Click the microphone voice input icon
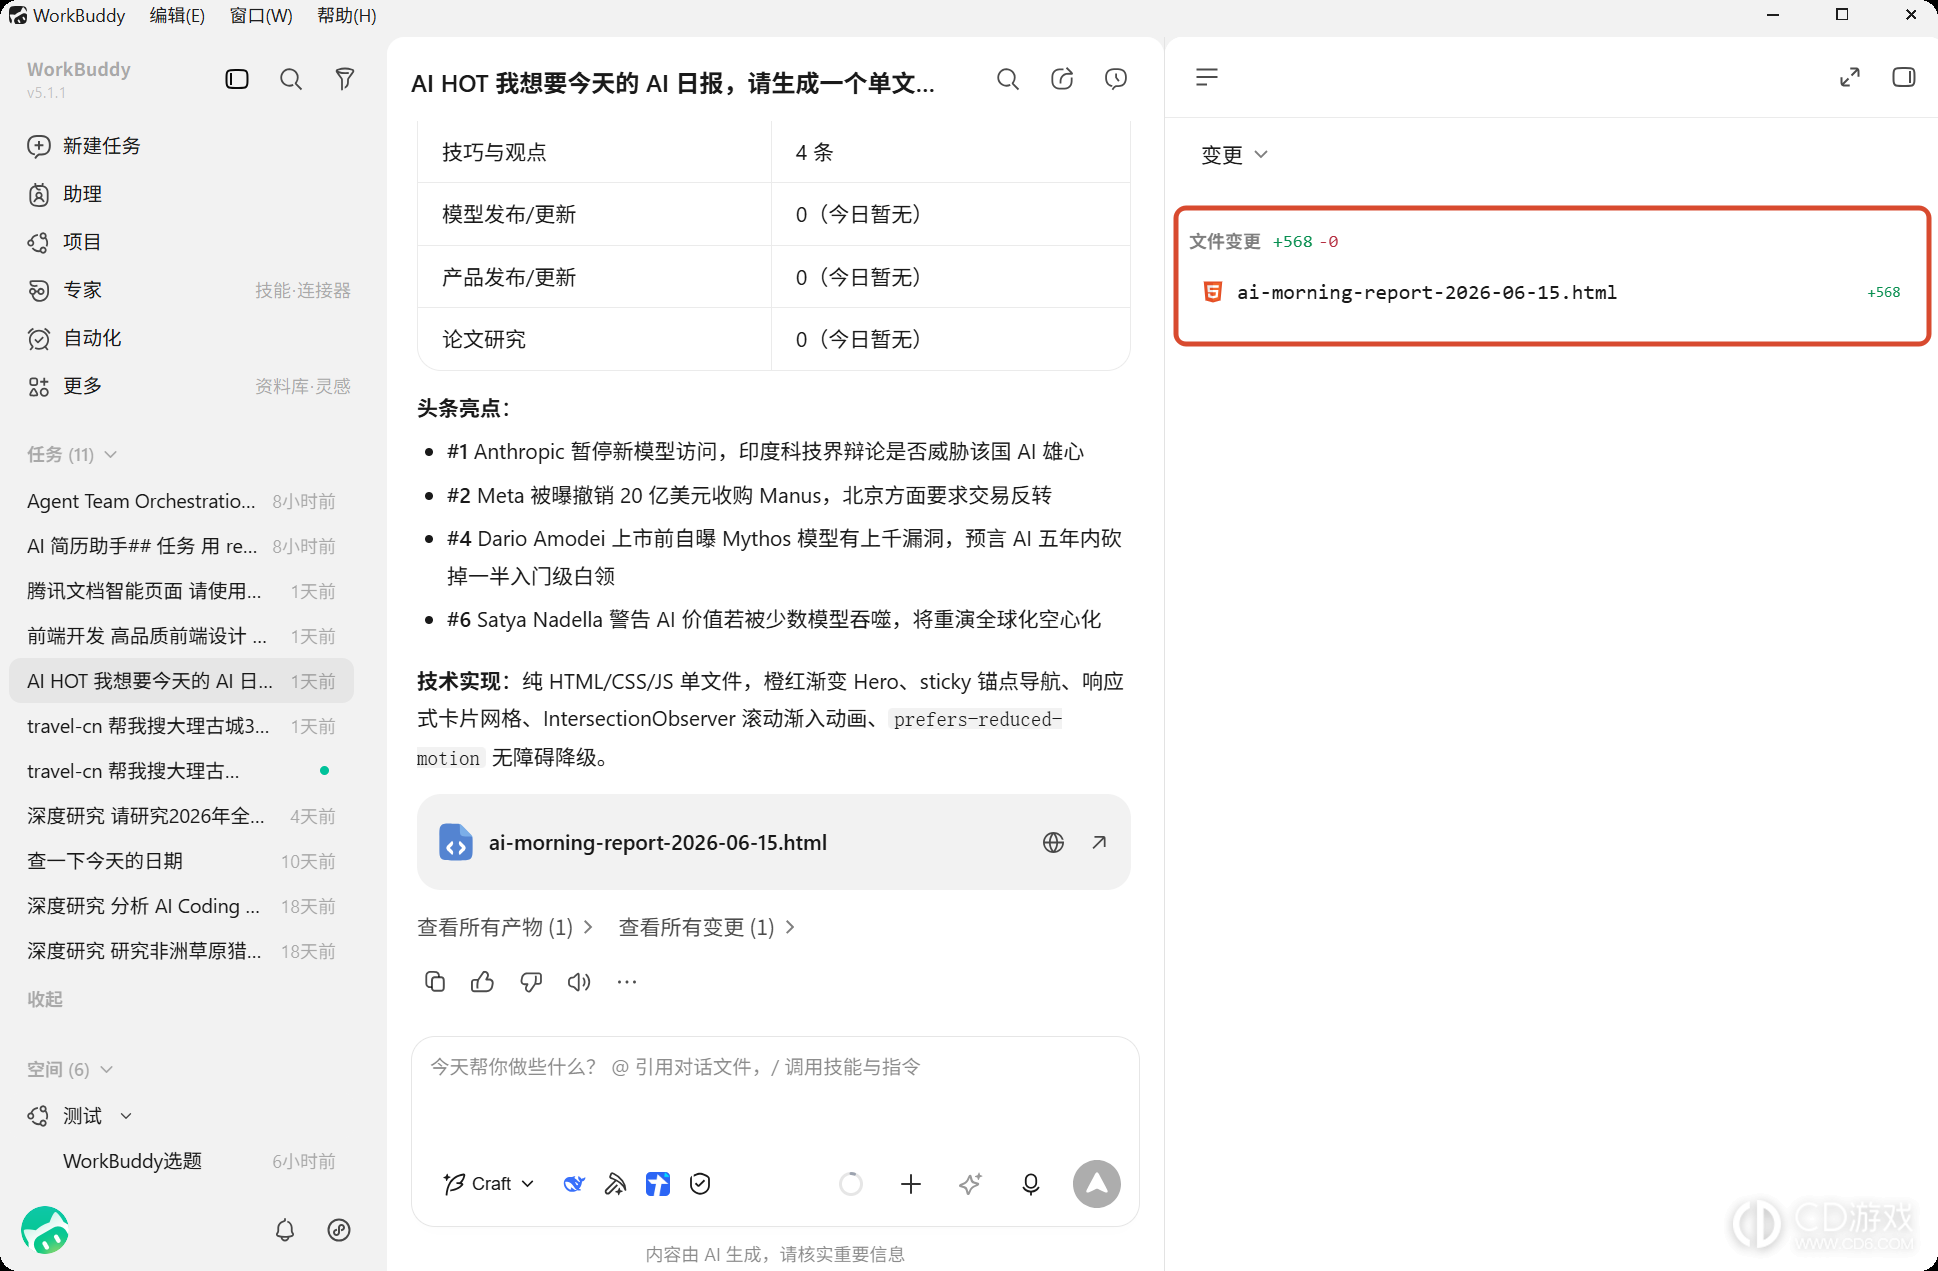 coord(1031,1184)
